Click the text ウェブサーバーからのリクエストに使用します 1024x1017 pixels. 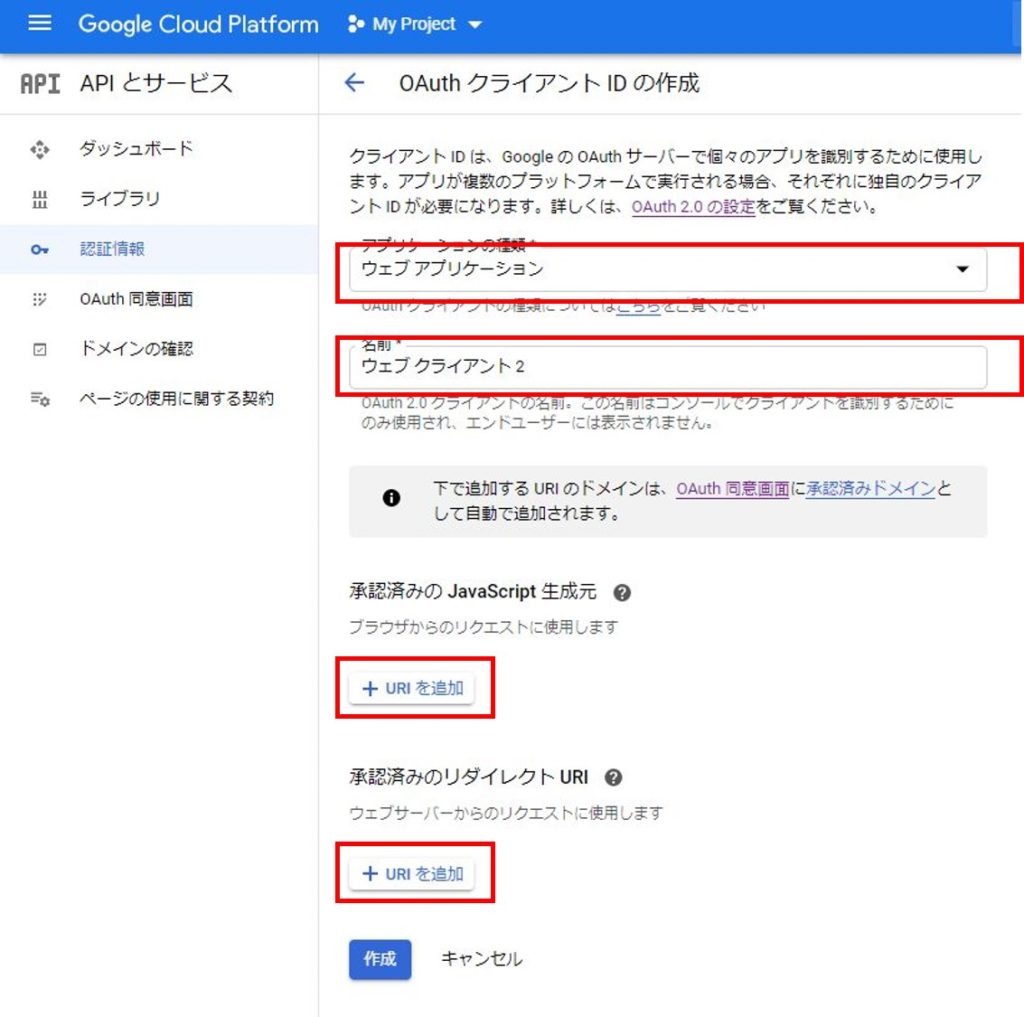(506, 813)
